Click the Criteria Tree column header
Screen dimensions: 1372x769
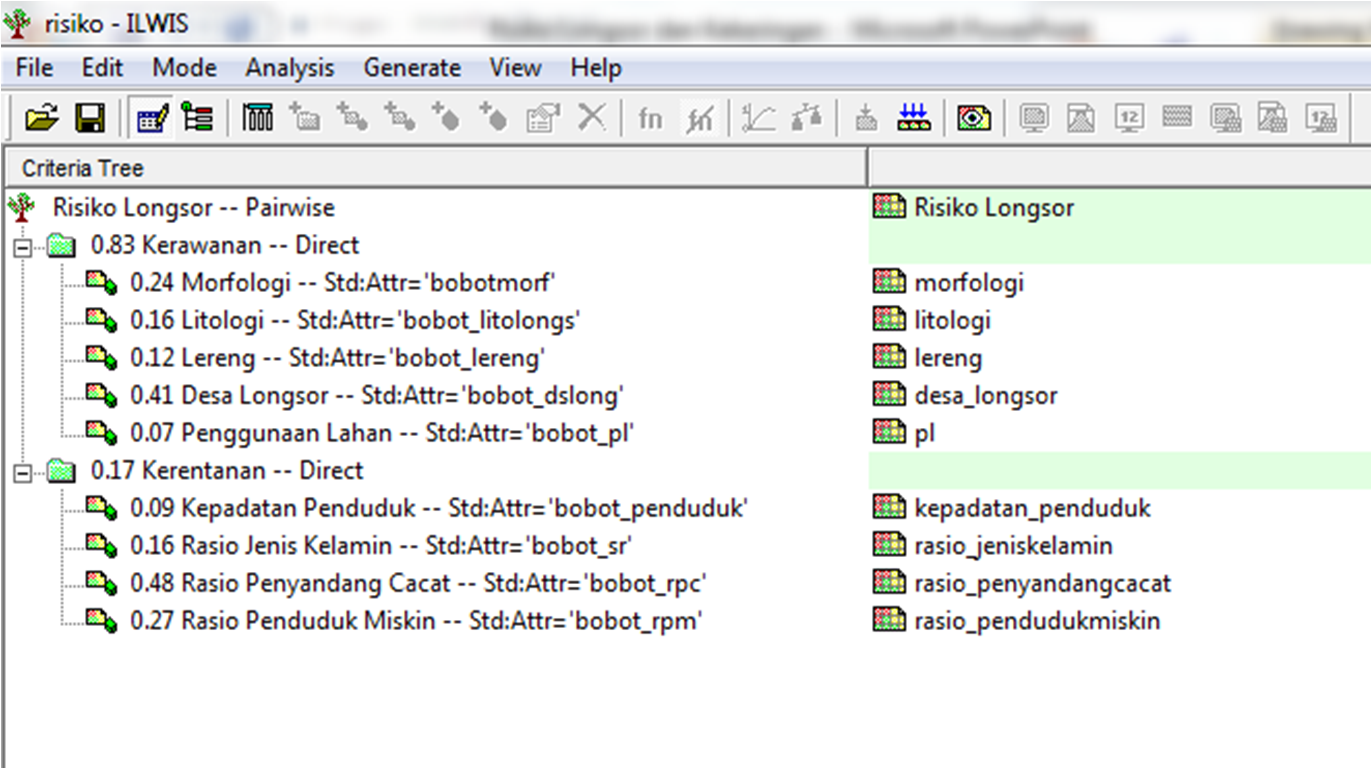click(x=434, y=168)
